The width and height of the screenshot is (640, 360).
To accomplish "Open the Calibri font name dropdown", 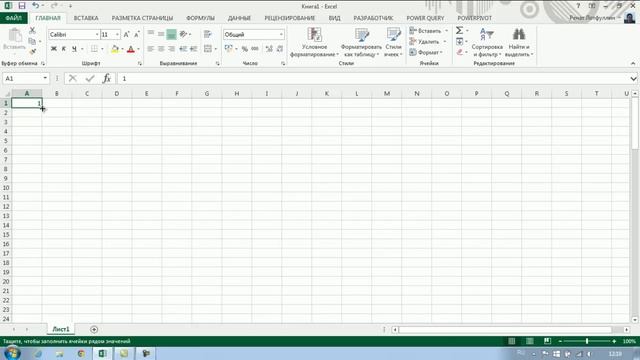I will coord(97,35).
